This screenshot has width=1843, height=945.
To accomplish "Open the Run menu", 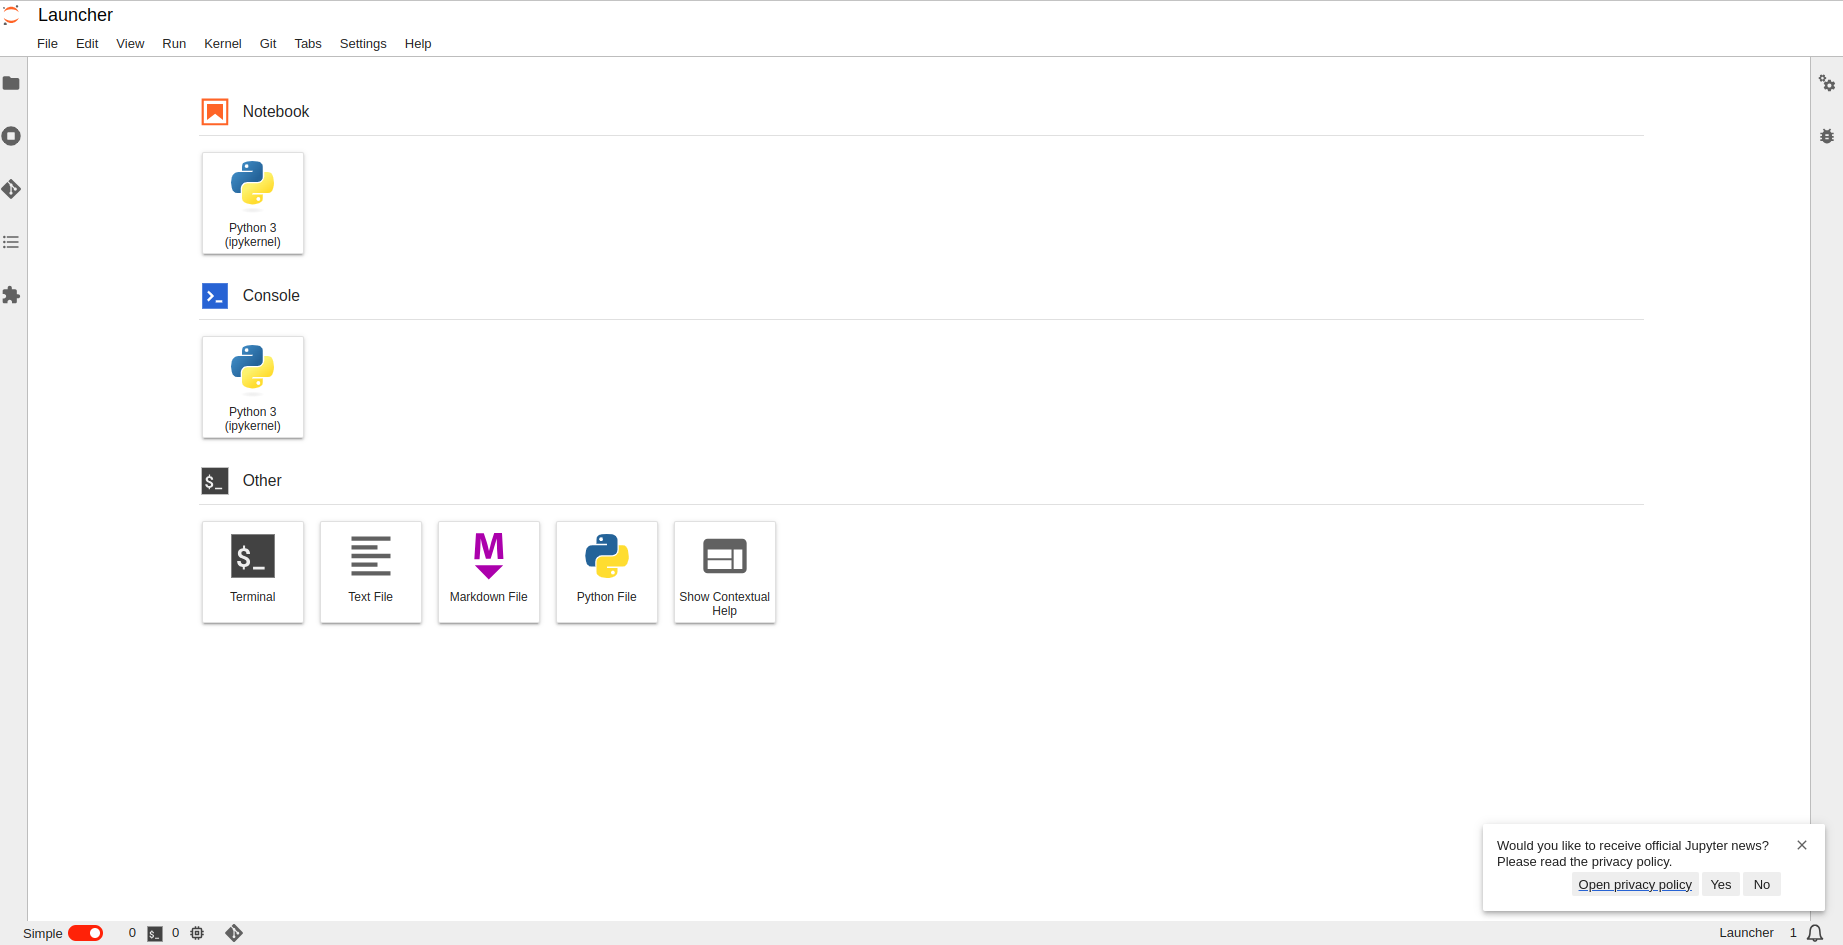I will pos(174,44).
